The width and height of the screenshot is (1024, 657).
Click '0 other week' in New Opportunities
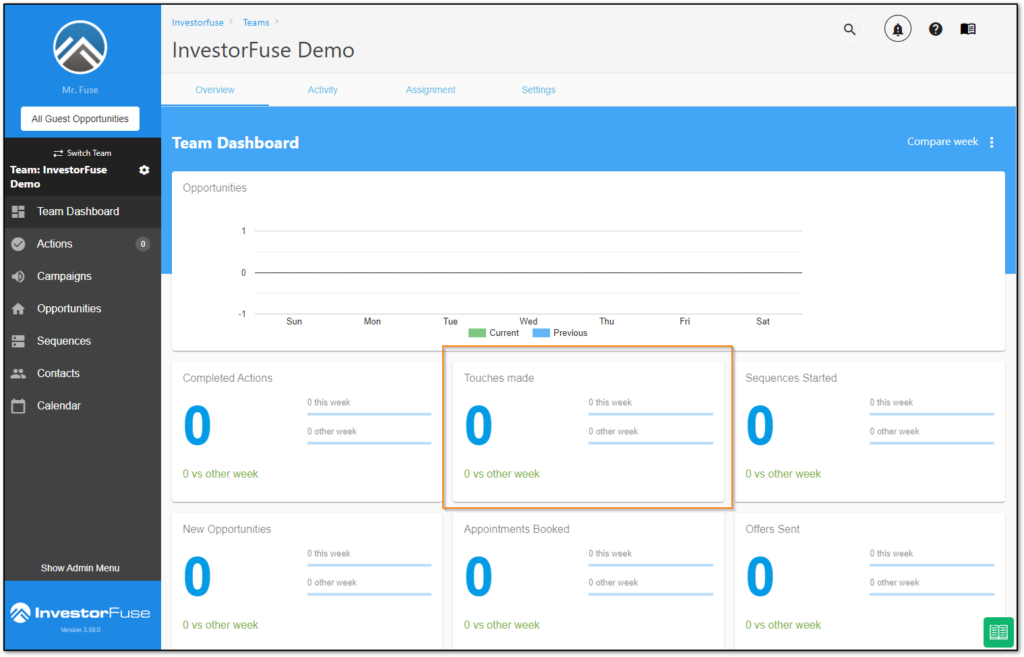point(332,583)
